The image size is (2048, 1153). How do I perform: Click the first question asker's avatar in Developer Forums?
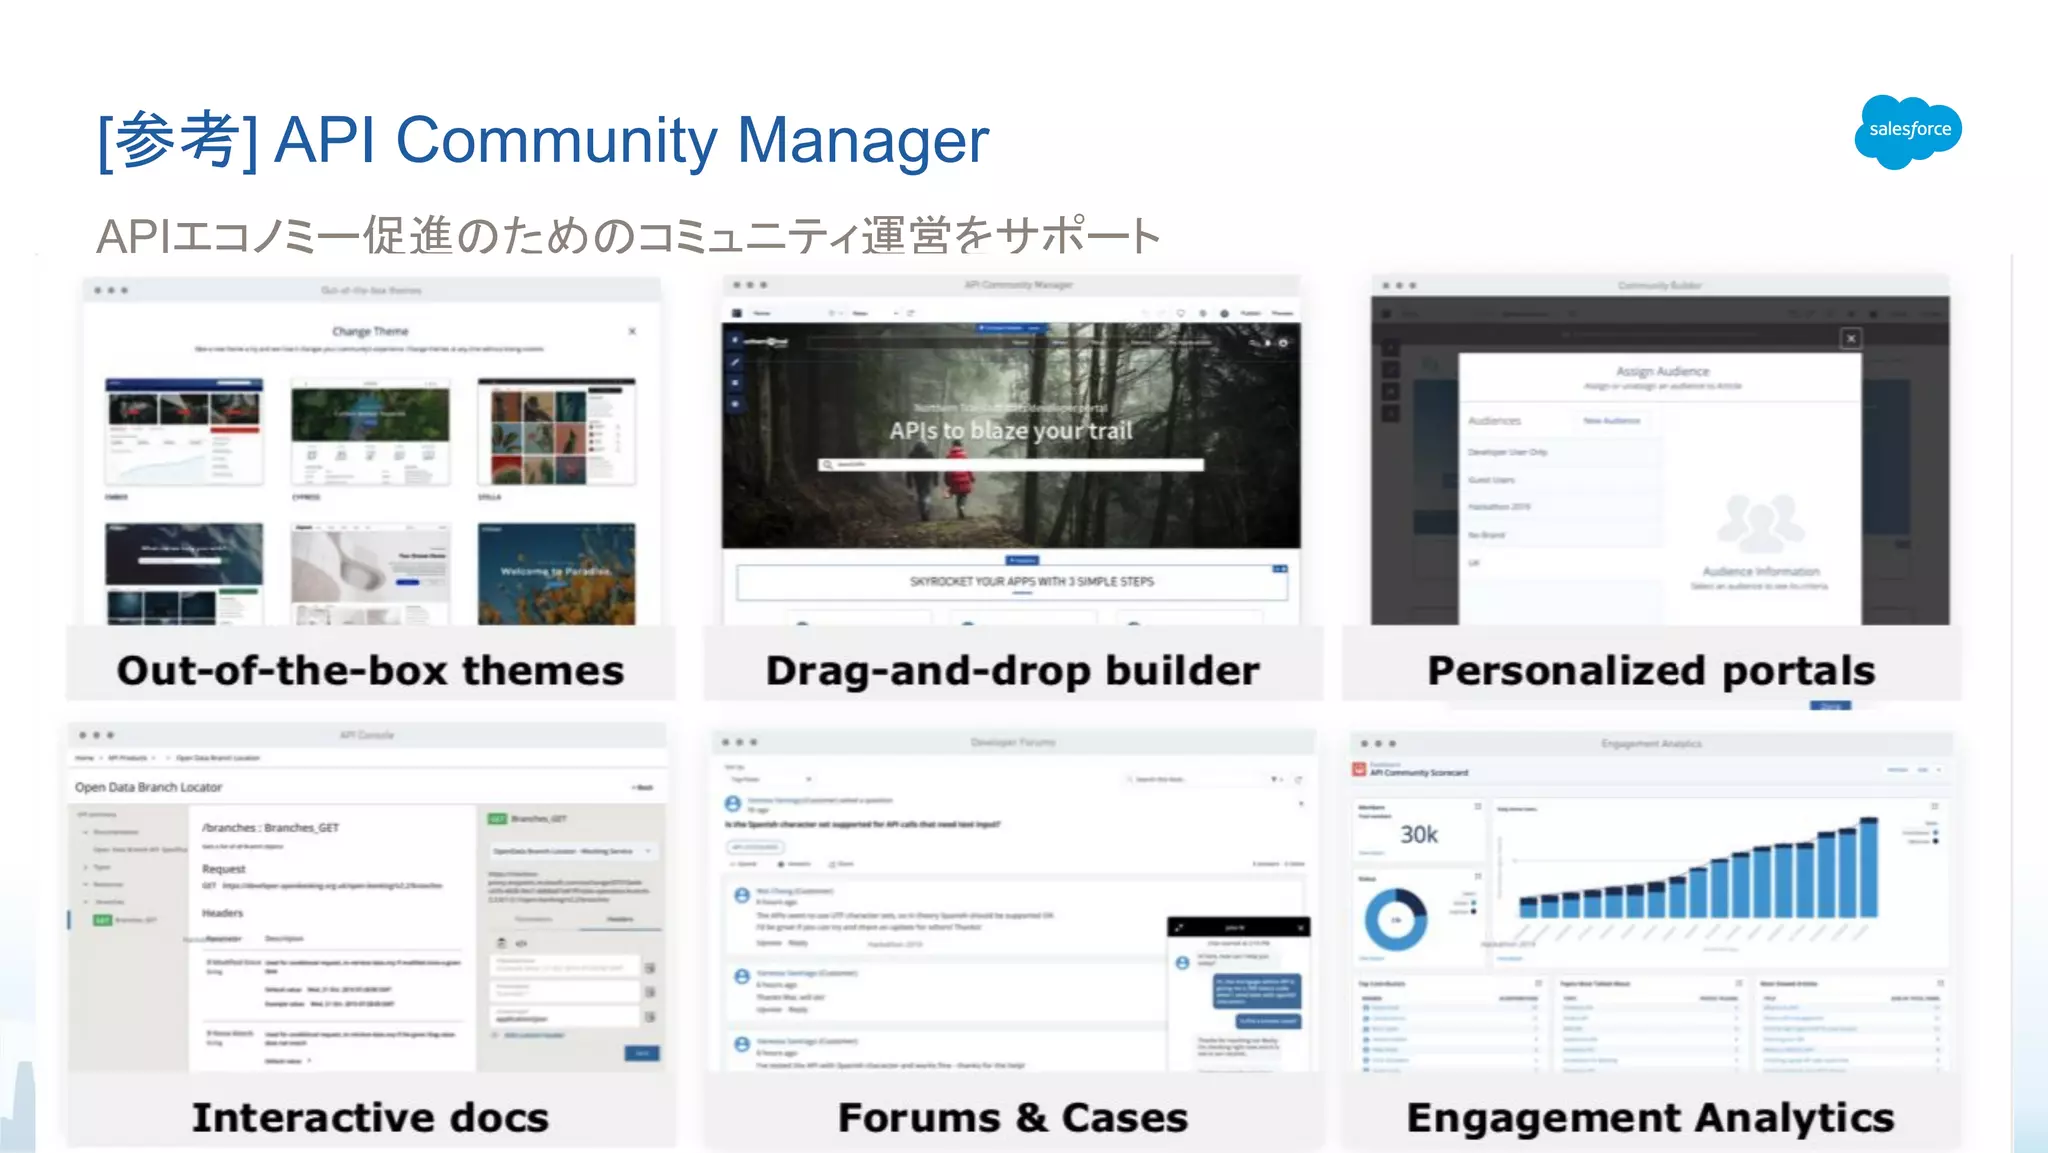click(x=733, y=804)
